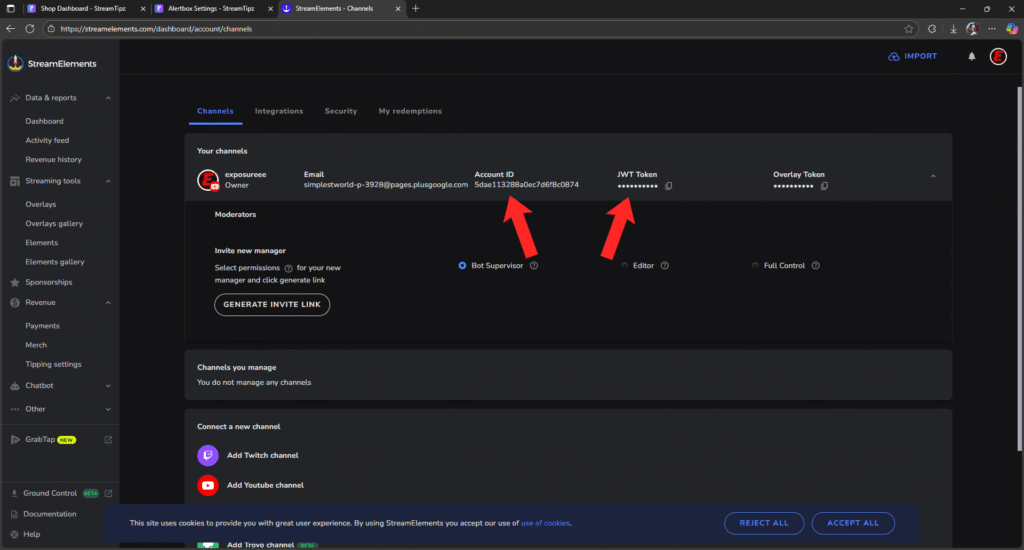This screenshot has width=1024, height=550.
Task: Click the exposureee profile avatar in header
Action: (x=998, y=57)
